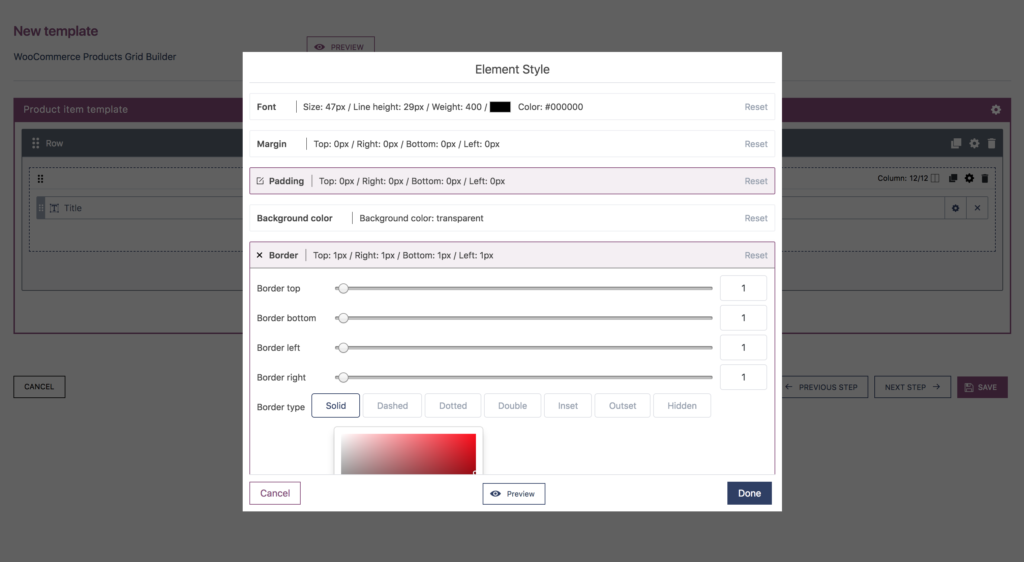The image size is (1024, 562).
Task: Expand the Margin style section
Action: coord(512,144)
